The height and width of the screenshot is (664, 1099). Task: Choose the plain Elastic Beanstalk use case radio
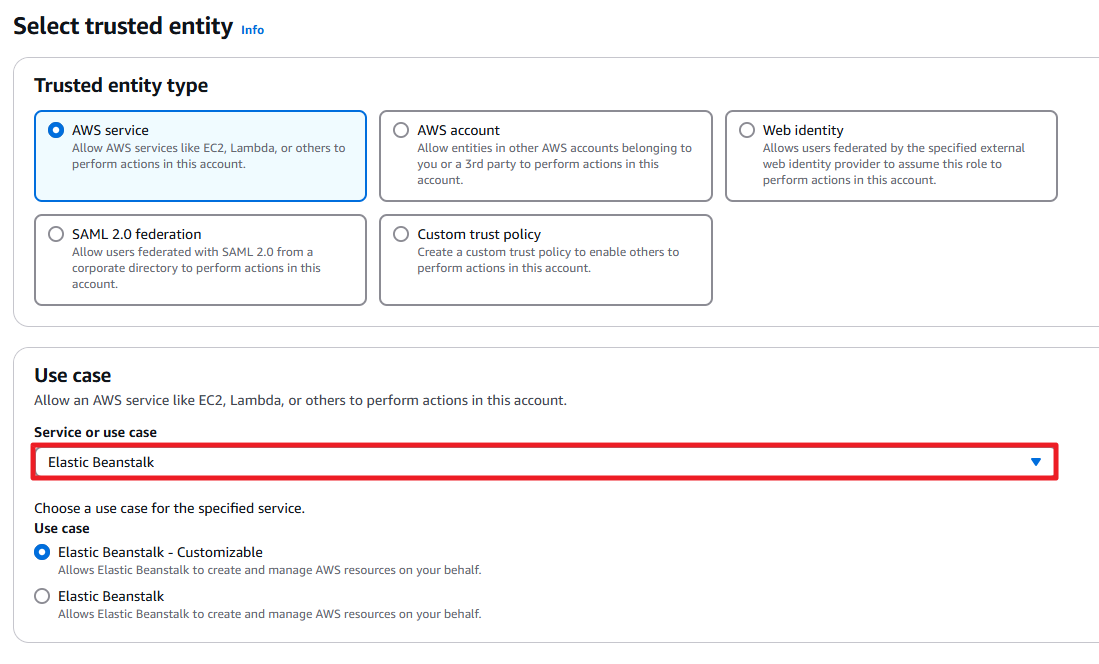pyautogui.click(x=42, y=596)
